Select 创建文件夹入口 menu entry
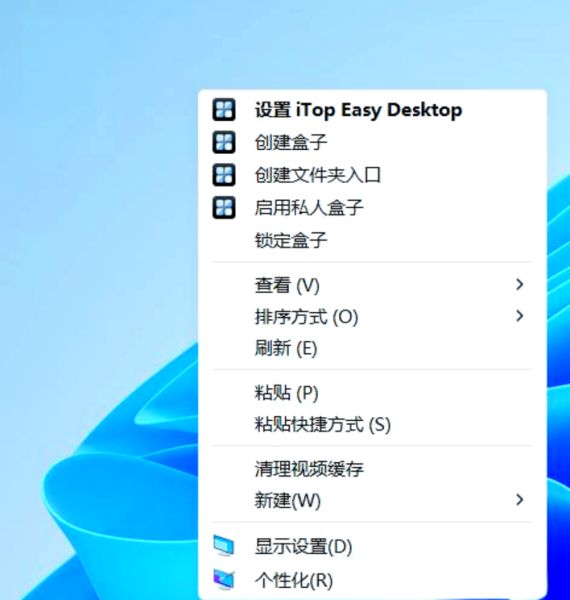Screen dimensions: 570x600 click(372, 175)
